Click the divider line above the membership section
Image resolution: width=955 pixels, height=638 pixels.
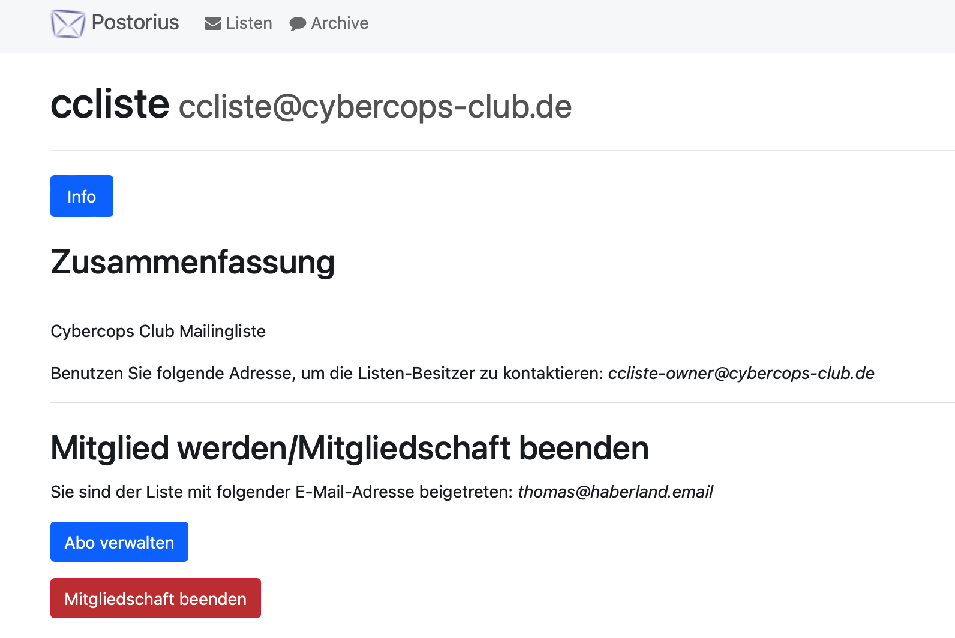point(500,403)
